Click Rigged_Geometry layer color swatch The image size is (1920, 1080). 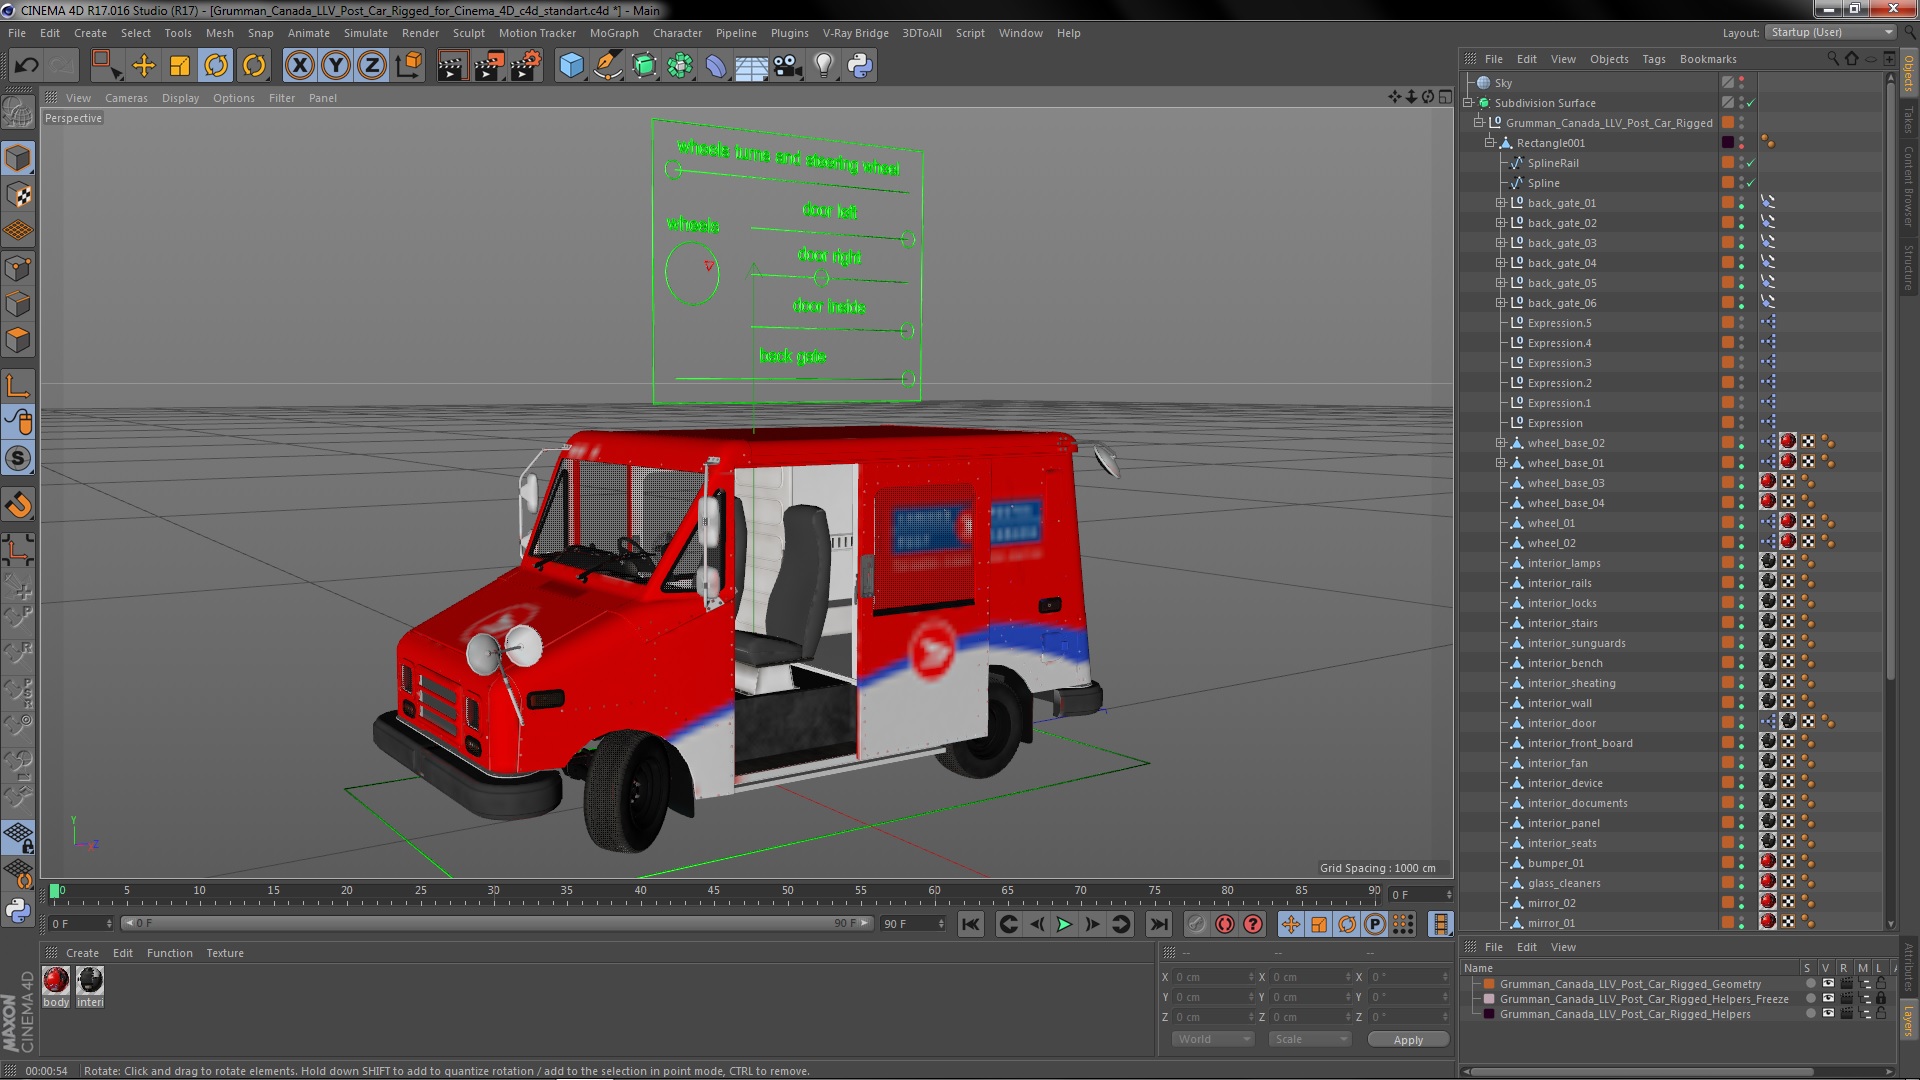pos(1489,984)
